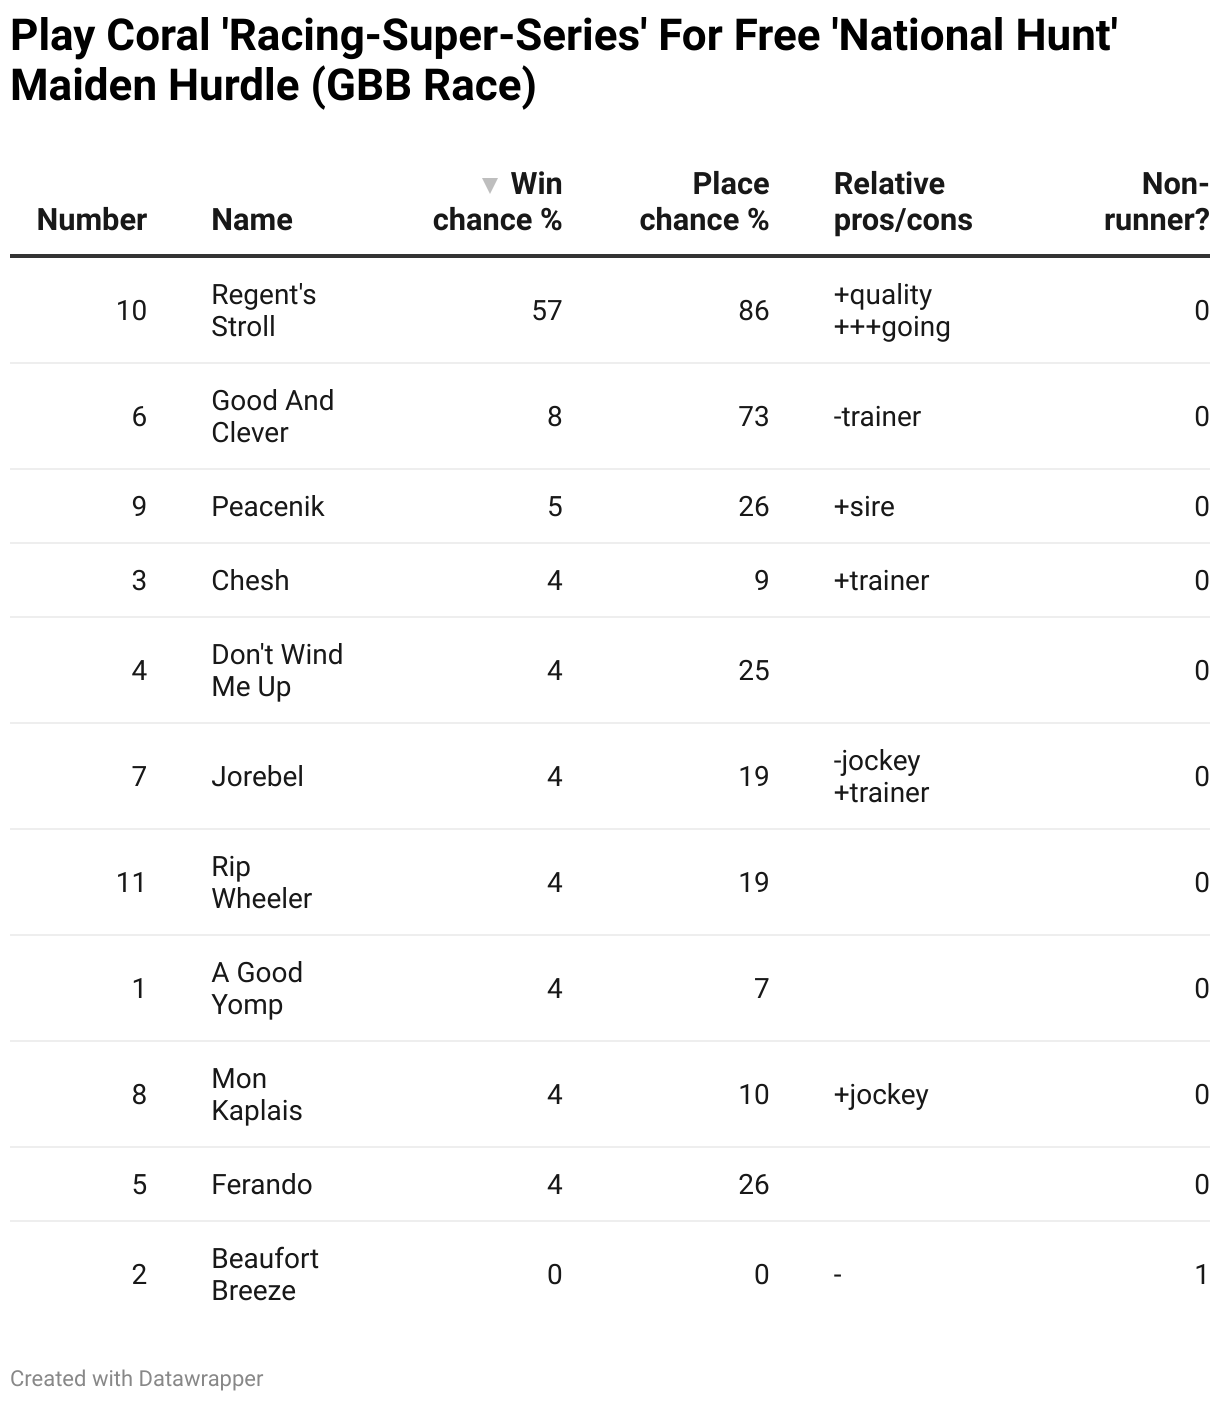Screen dimensions: 1220x1402
Task: Click Peacenik in the Name column
Action: point(268,506)
